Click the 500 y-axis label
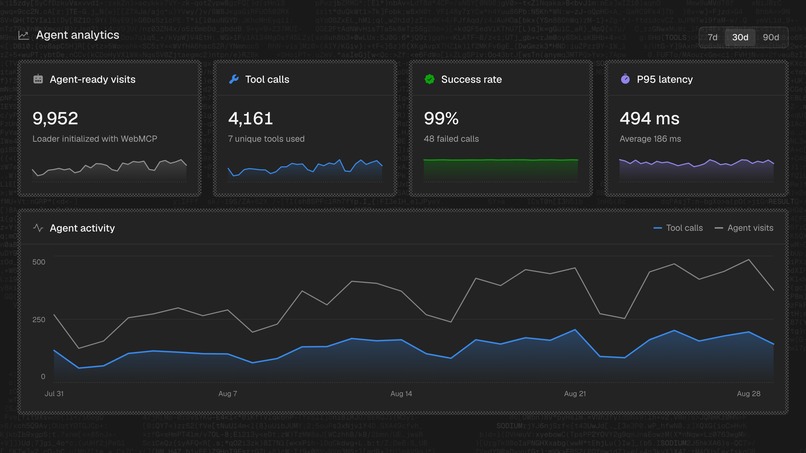Image resolution: width=806 pixels, height=453 pixels. [39, 262]
